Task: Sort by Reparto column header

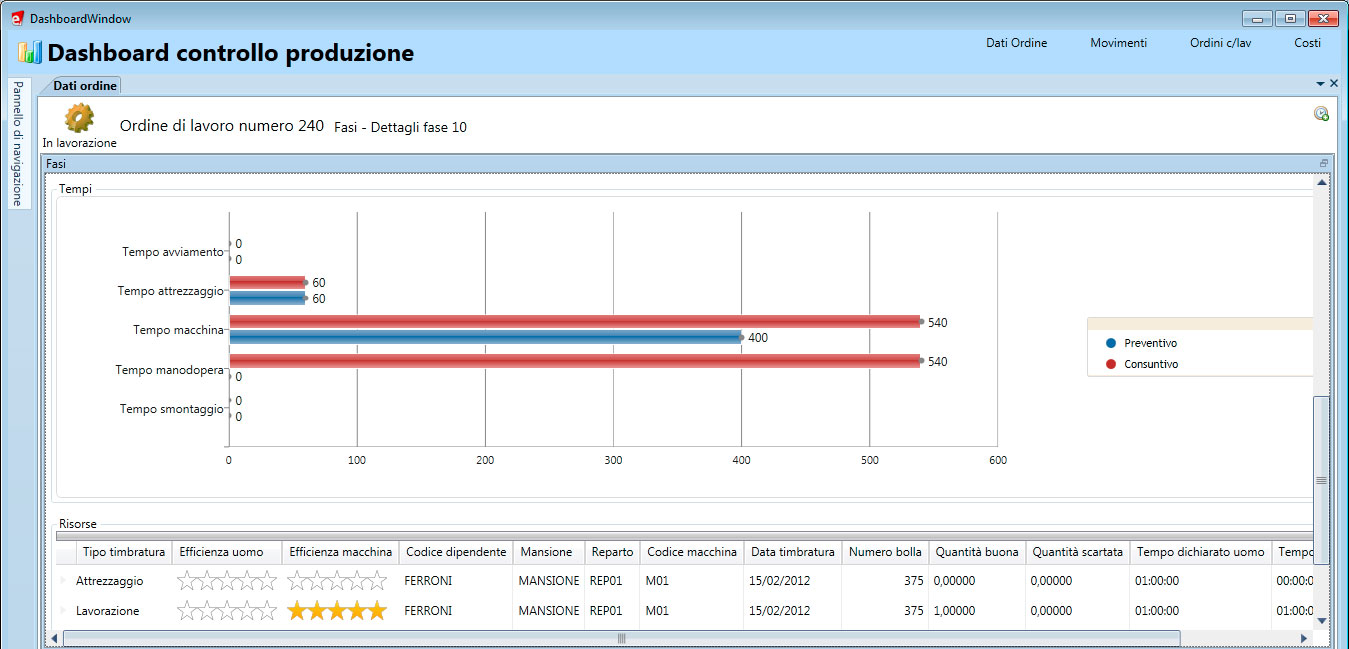Action: (612, 552)
